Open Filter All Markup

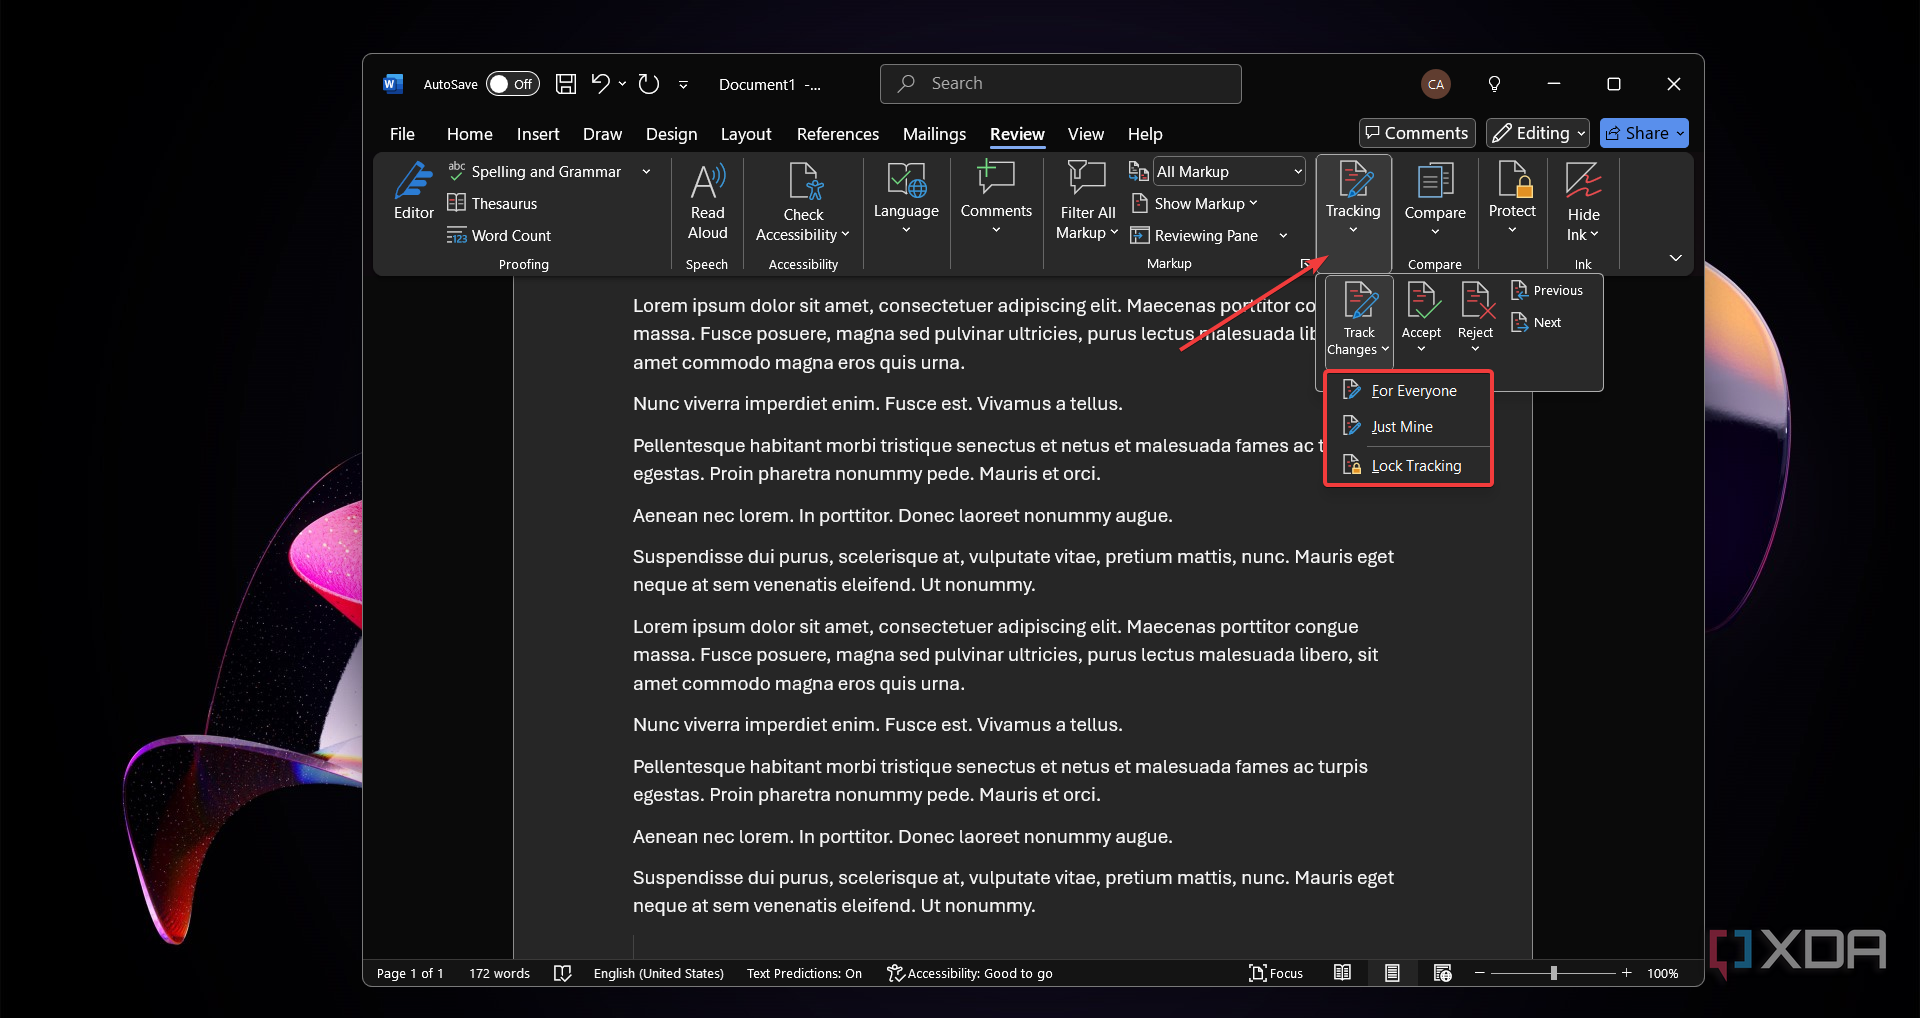[x=1087, y=201]
